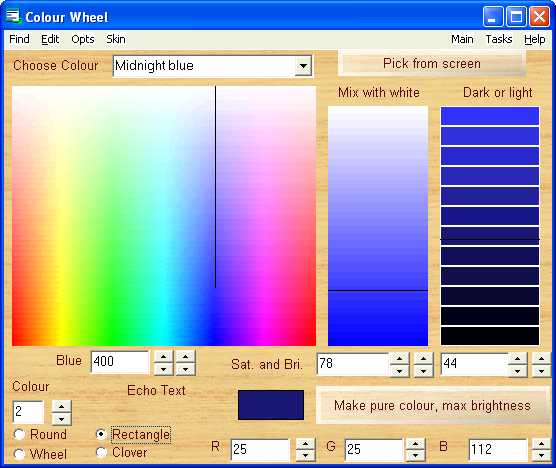556x468 pixels.
Task: Expand the Choose Colour dropdown list
Action: pyautogui.click(x=303, y=66)
